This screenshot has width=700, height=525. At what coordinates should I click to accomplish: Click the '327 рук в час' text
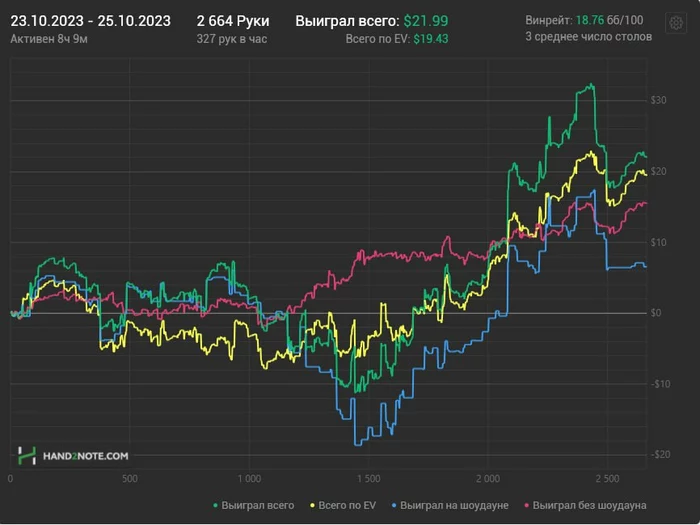232,39
